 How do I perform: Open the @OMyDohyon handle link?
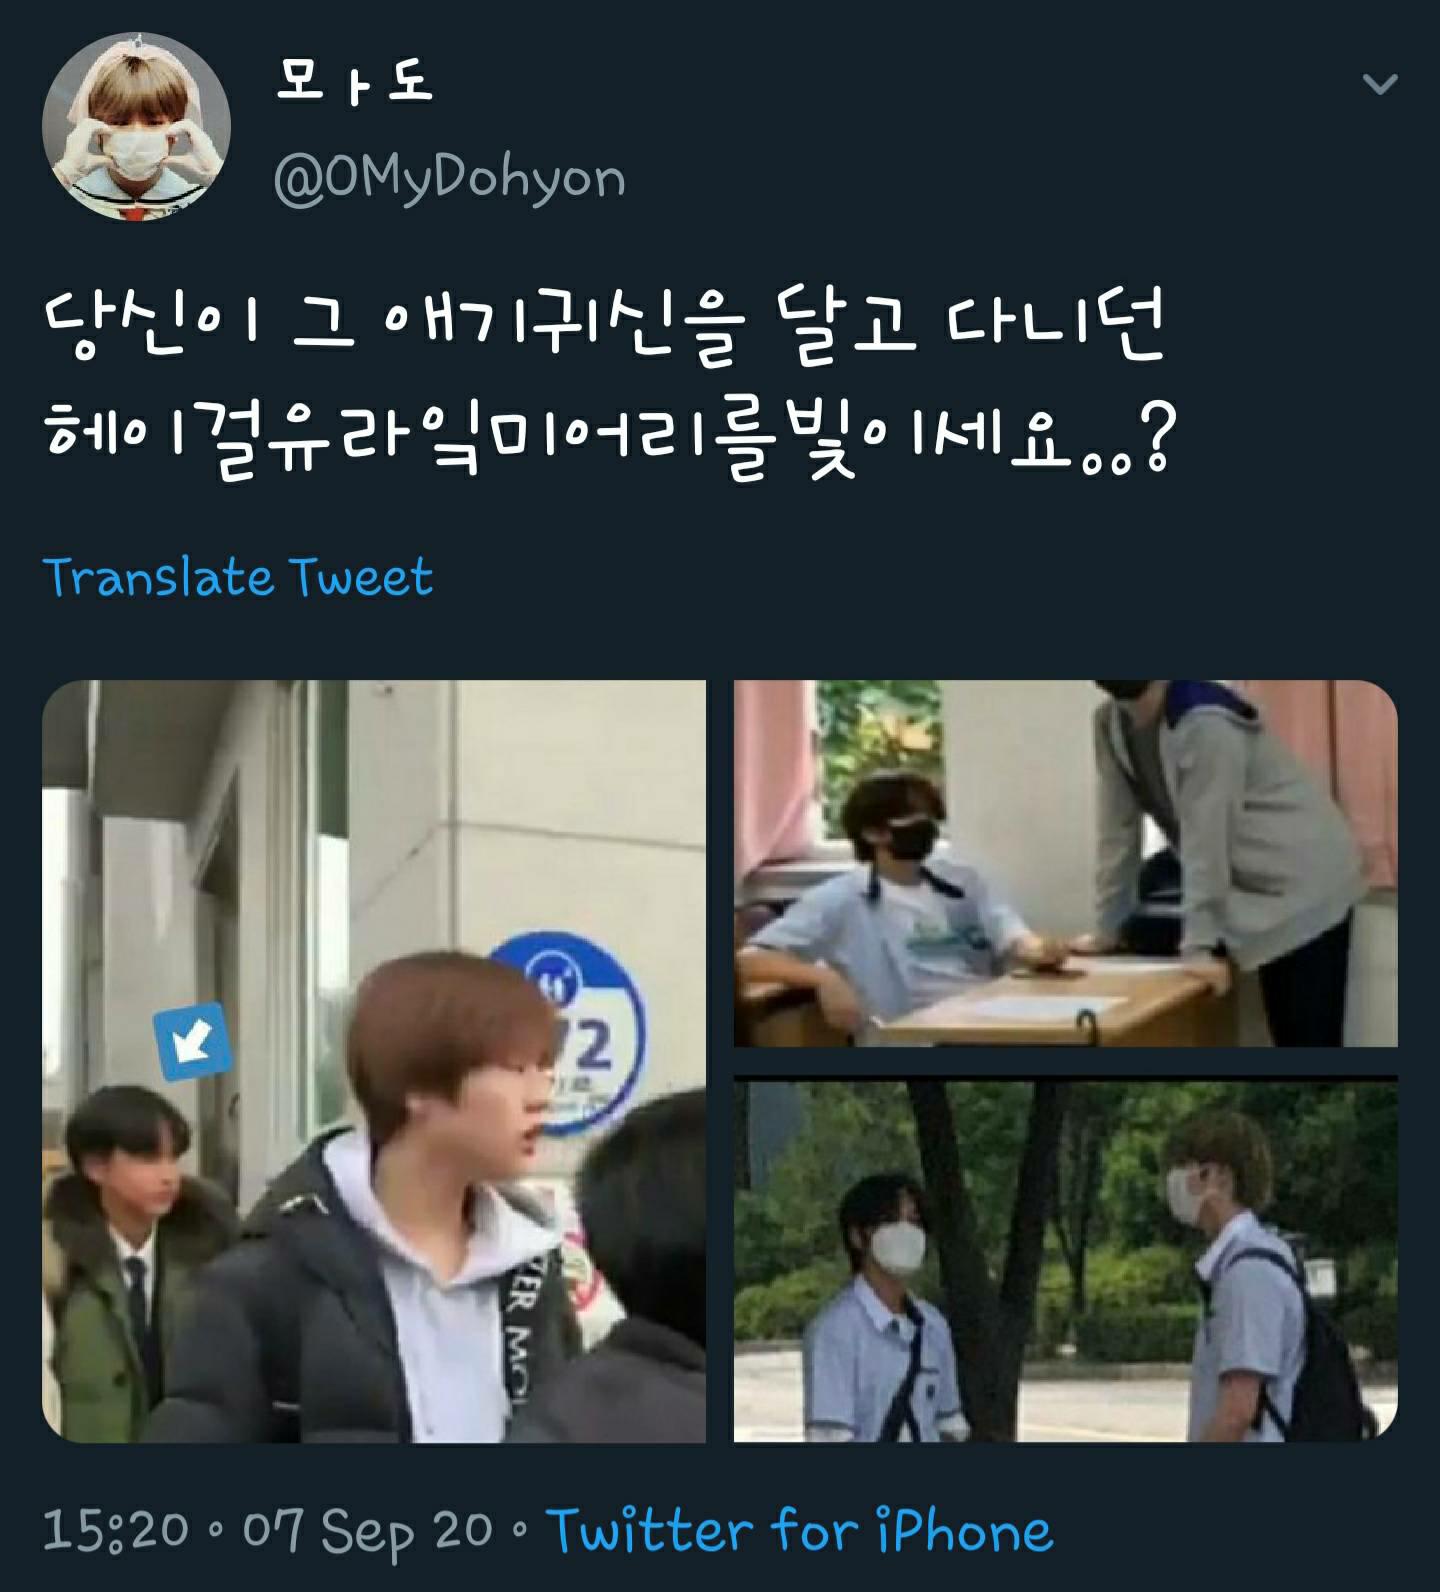pyautogui.click(x=450, y=179)
